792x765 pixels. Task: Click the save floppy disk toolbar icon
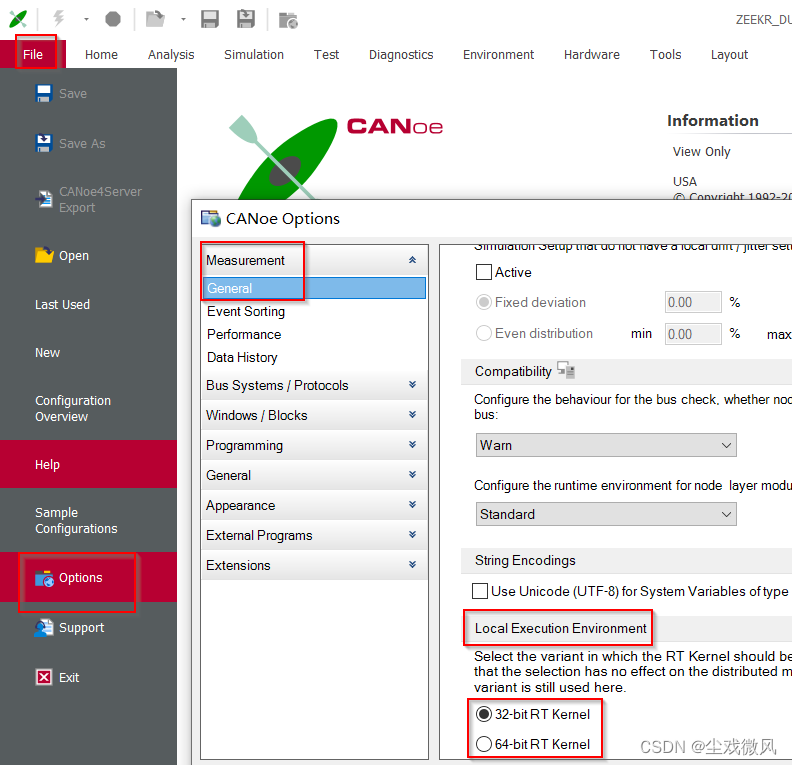point(210,19)
